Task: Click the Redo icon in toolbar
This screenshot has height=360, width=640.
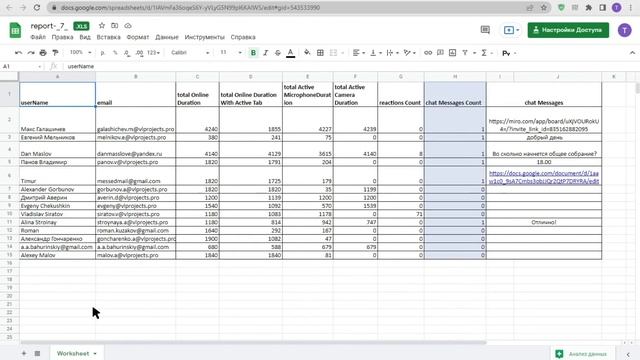Action: (x=31, y=53)
